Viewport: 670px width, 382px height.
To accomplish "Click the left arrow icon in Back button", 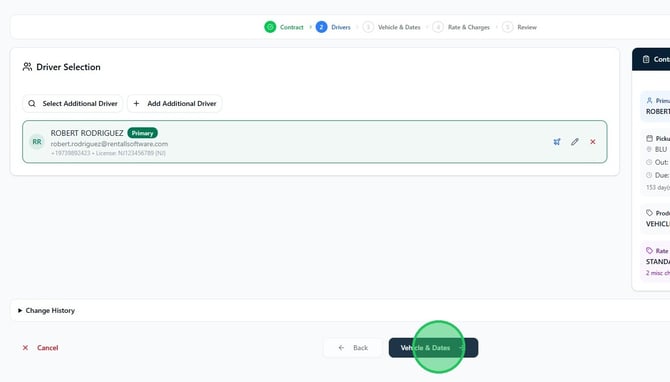I will (x=341, y=348).
